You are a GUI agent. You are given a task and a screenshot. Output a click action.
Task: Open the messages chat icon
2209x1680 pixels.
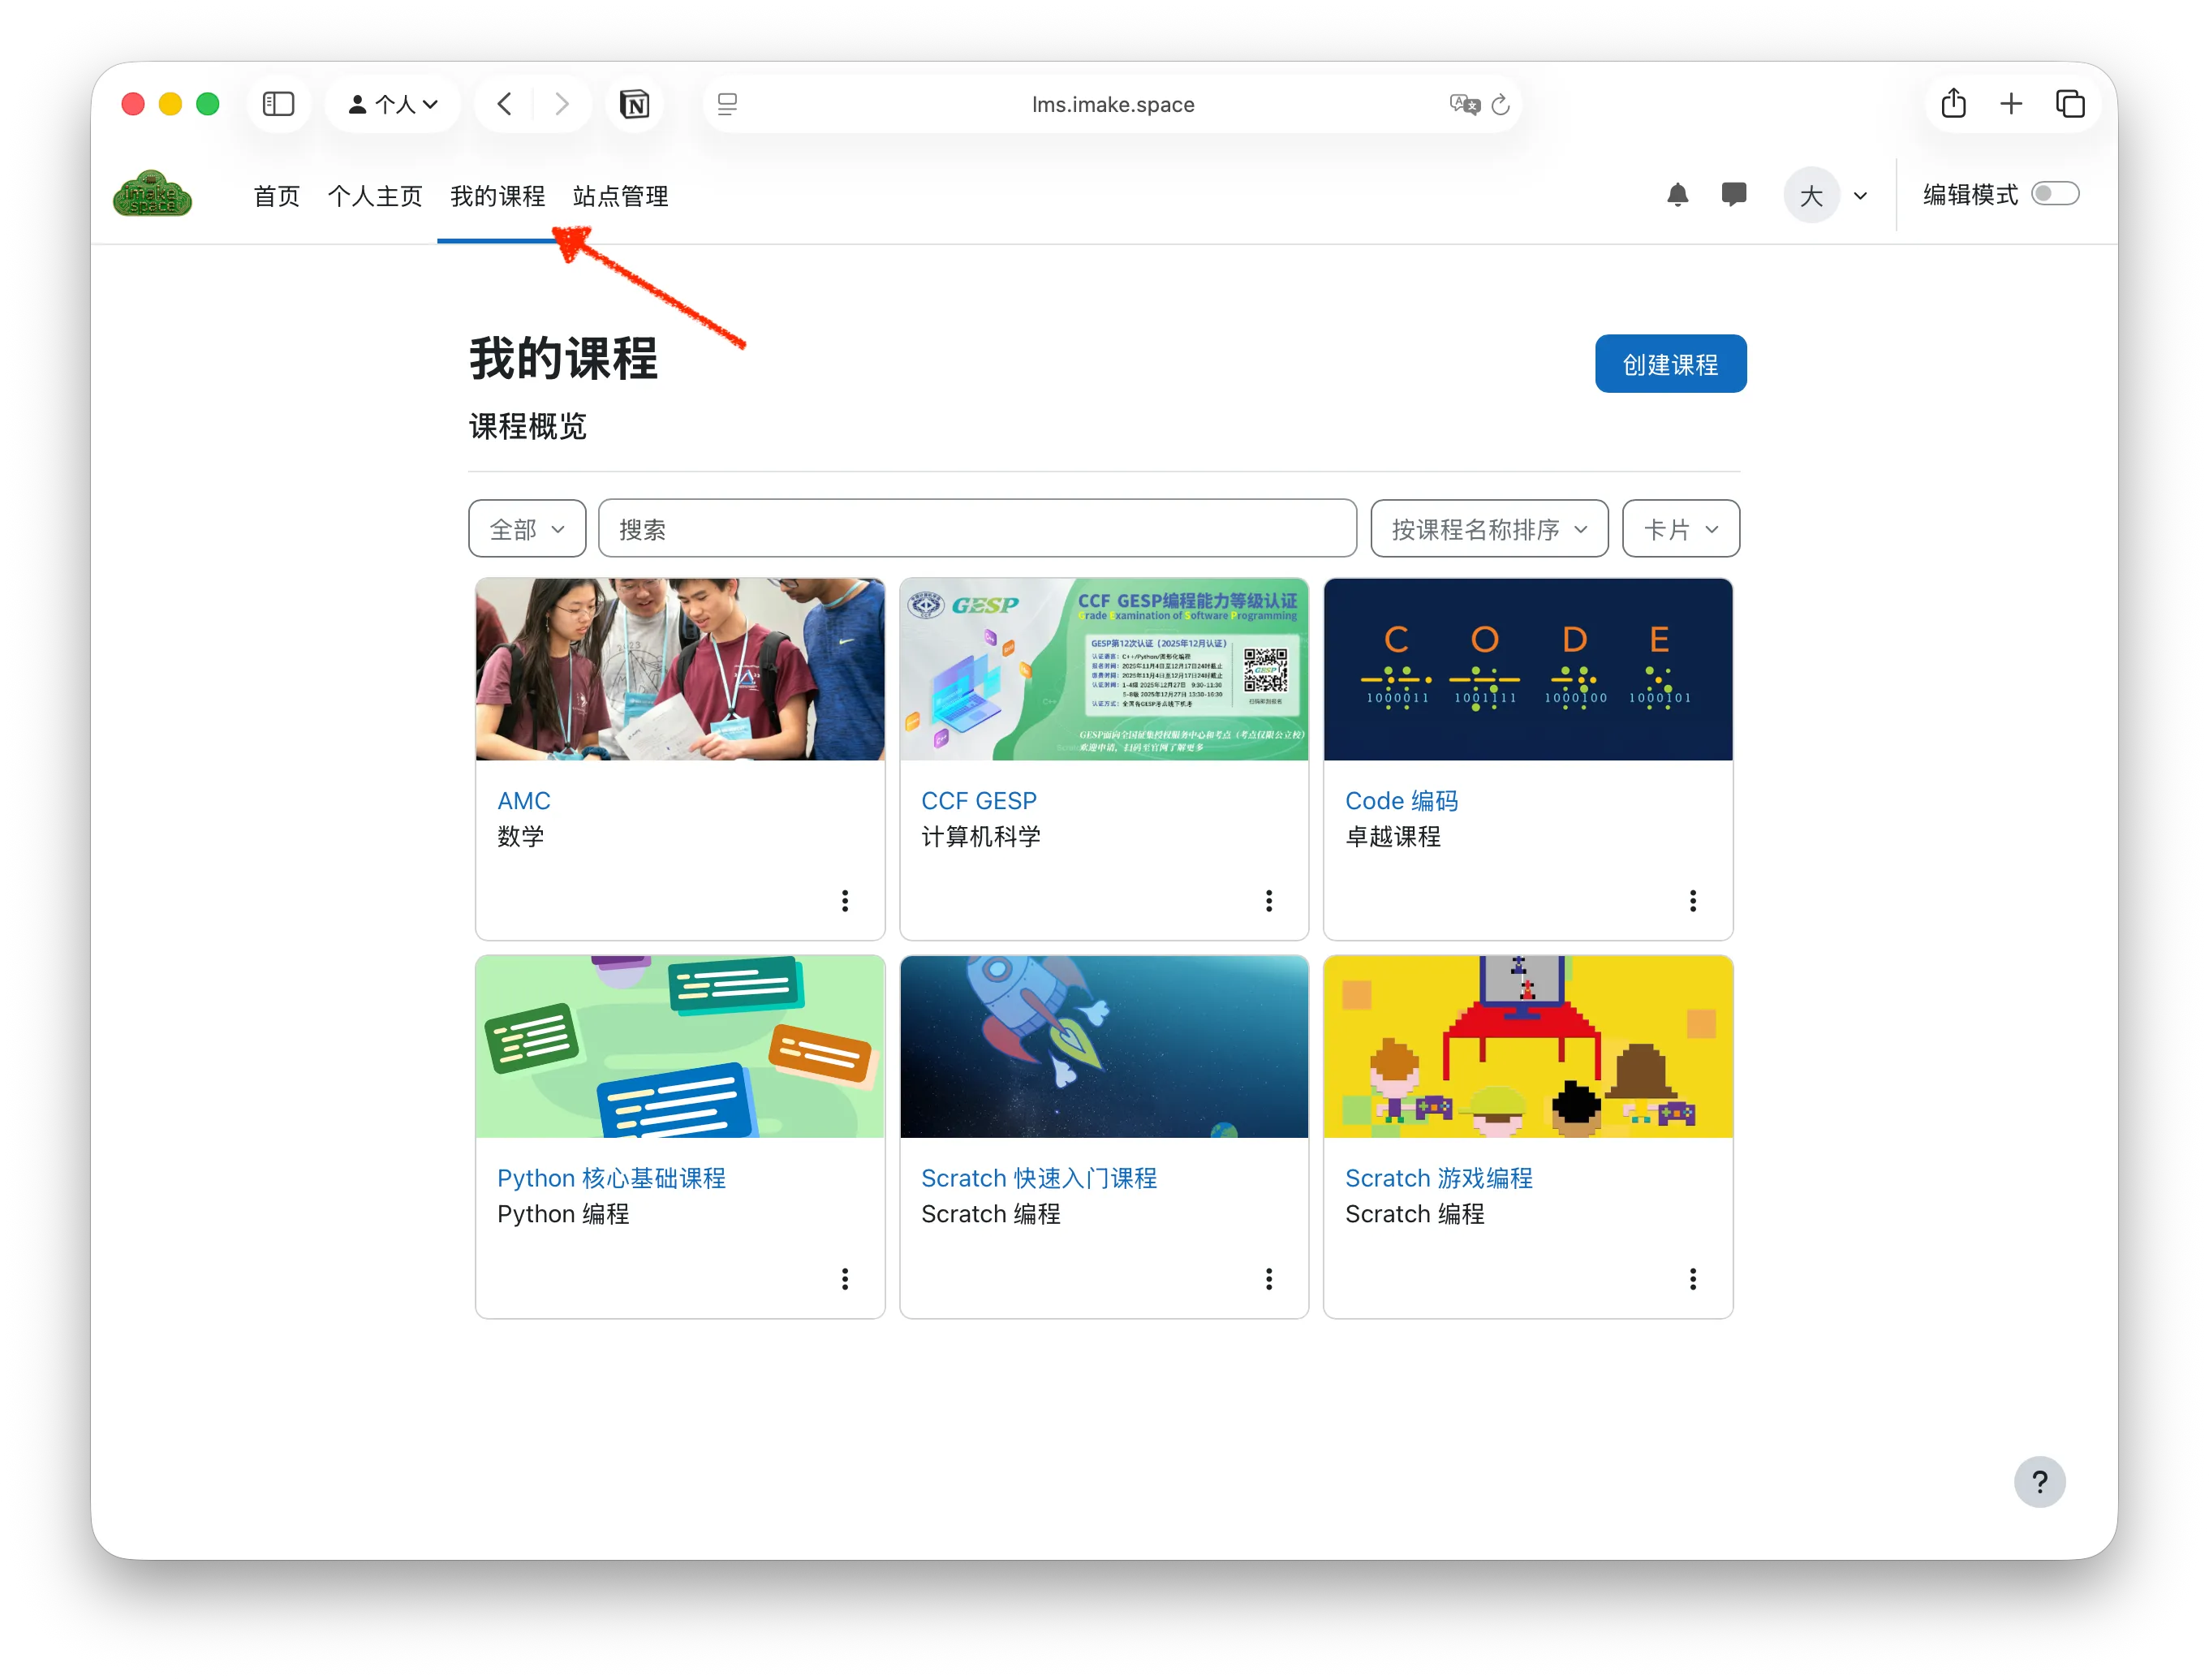[1735, 195]
